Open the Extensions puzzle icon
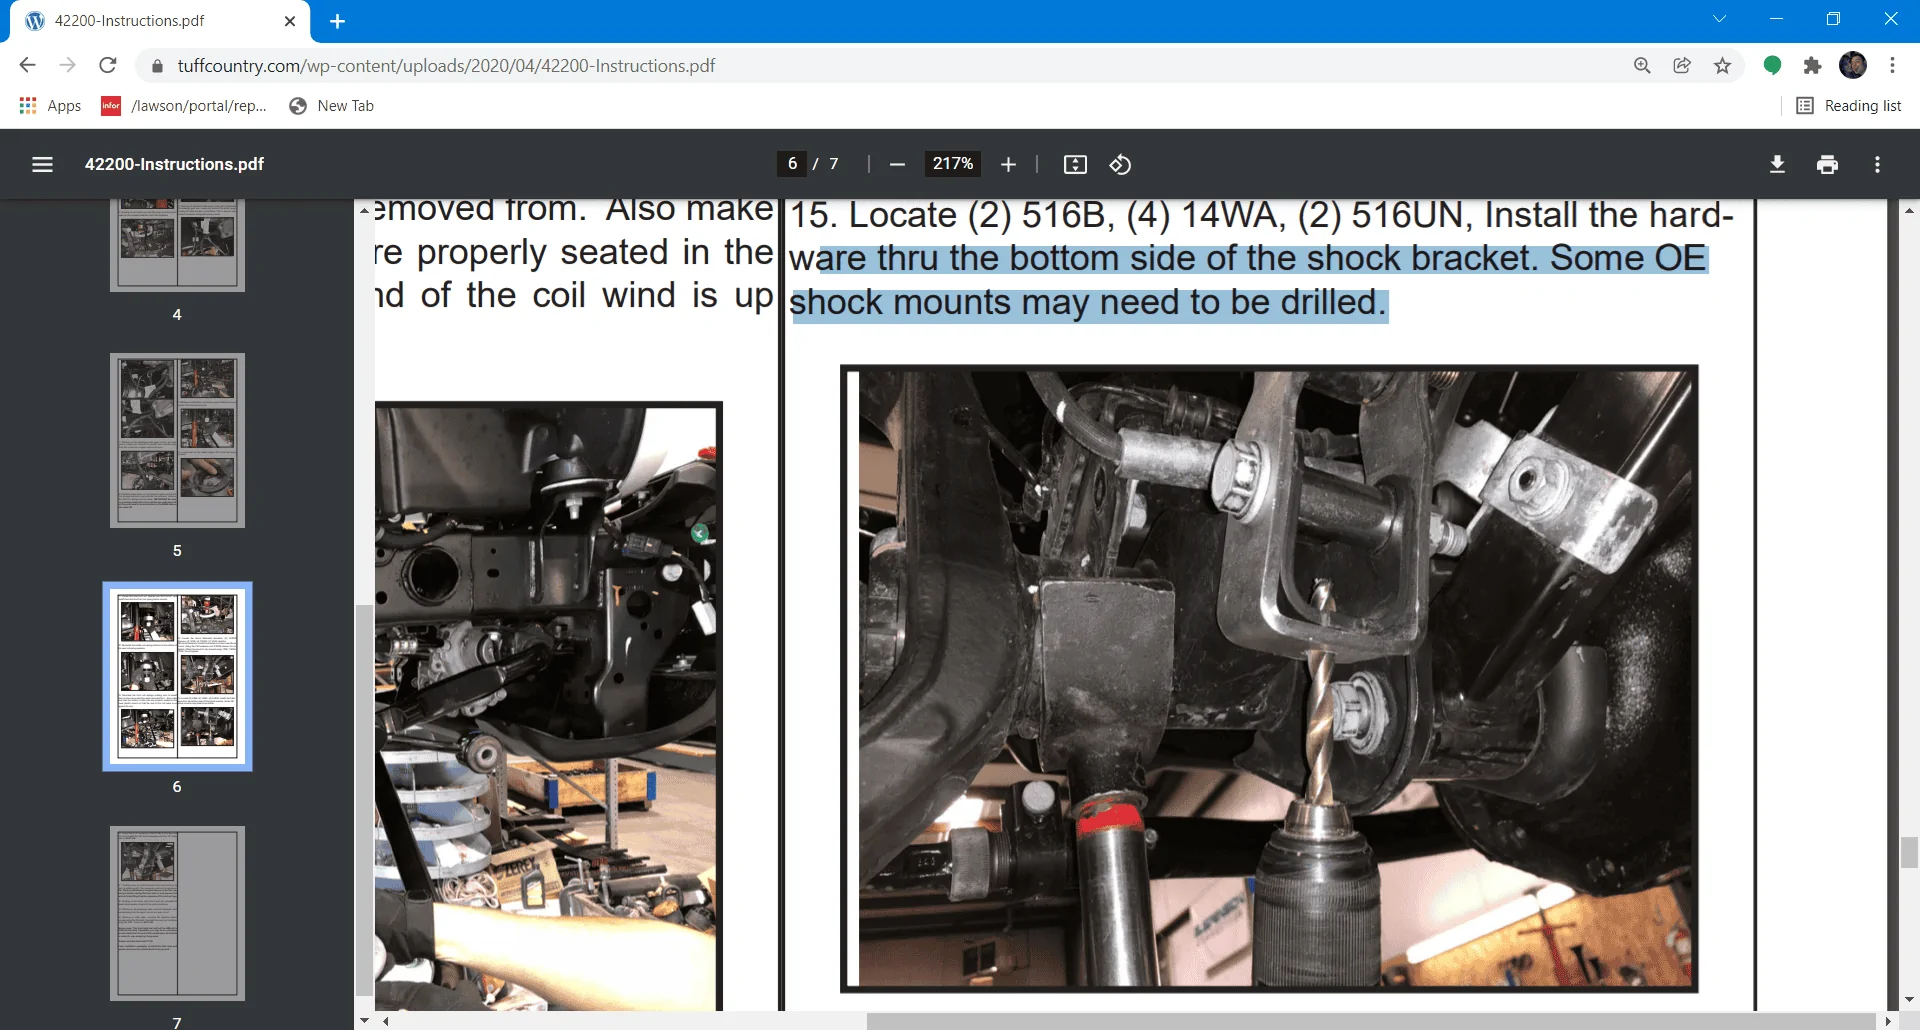 1812,66
